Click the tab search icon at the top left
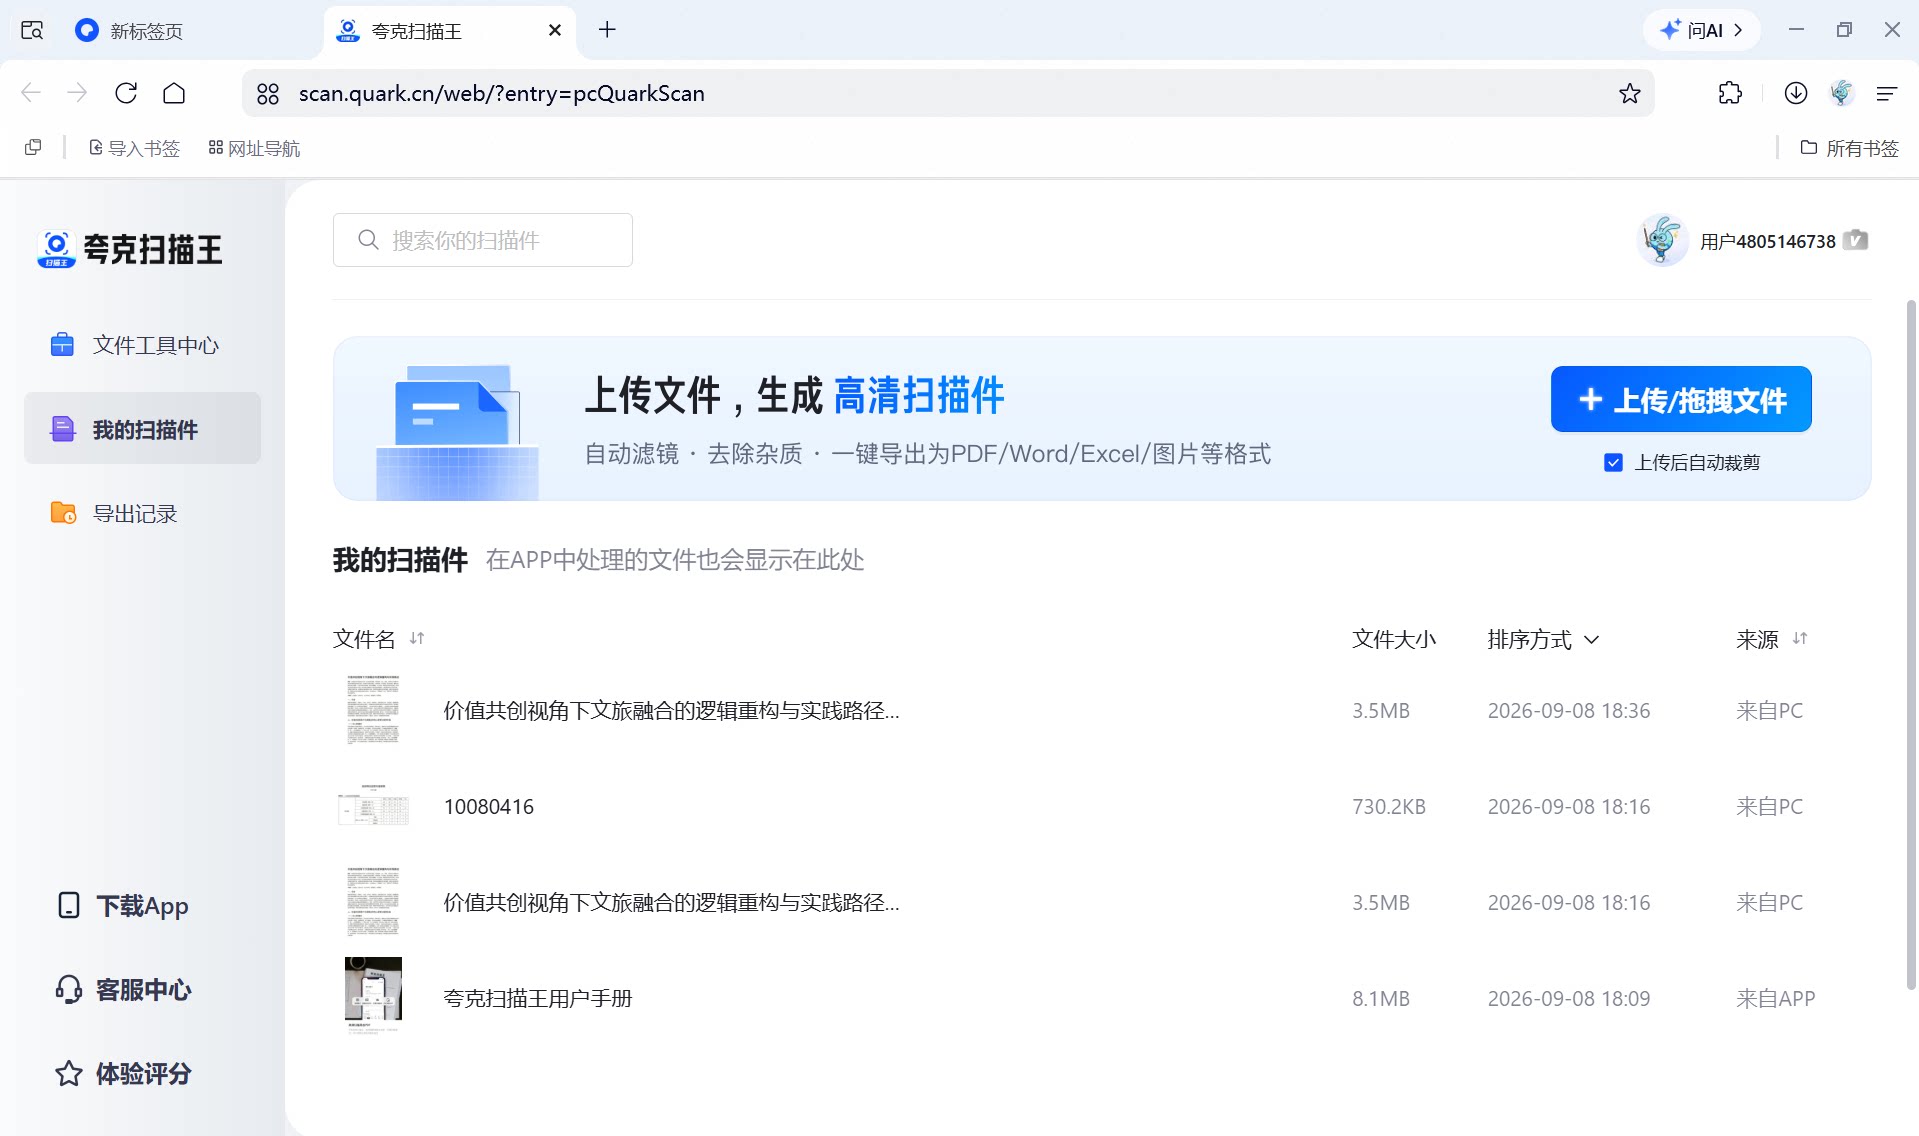 (32, 30)
